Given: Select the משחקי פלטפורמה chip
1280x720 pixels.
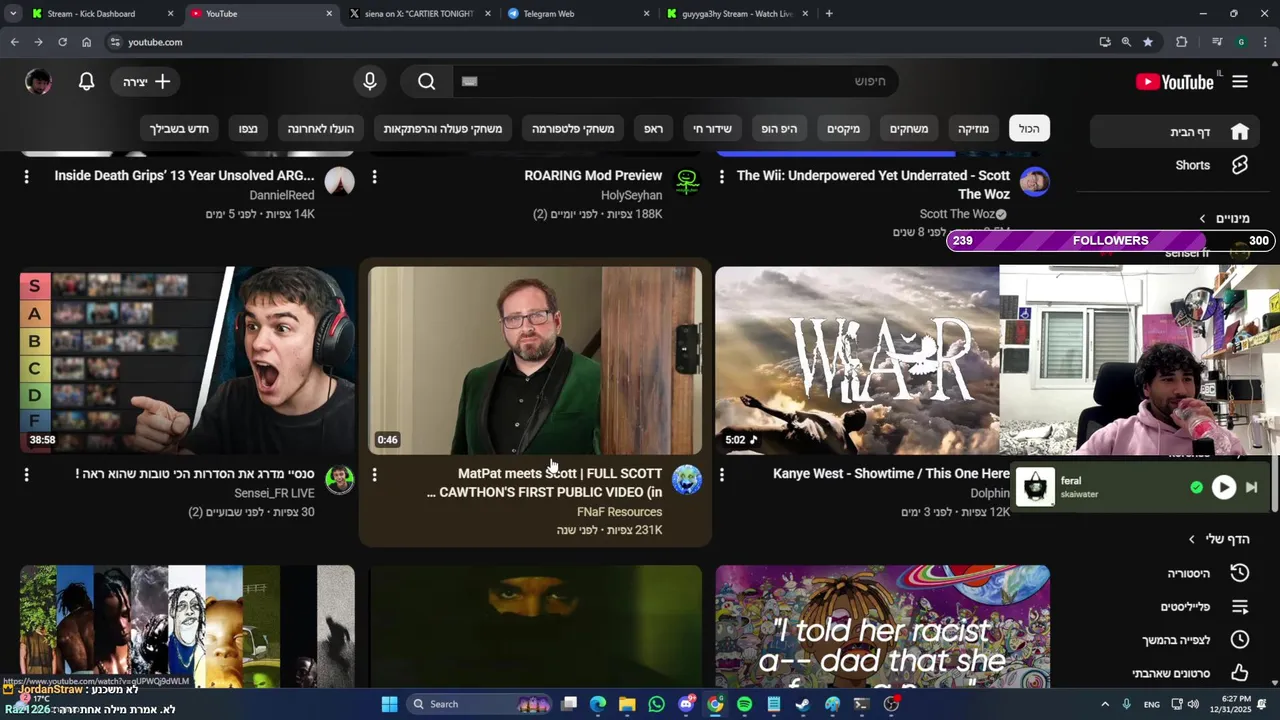Looking at the screenshot, I should point(573,129).
